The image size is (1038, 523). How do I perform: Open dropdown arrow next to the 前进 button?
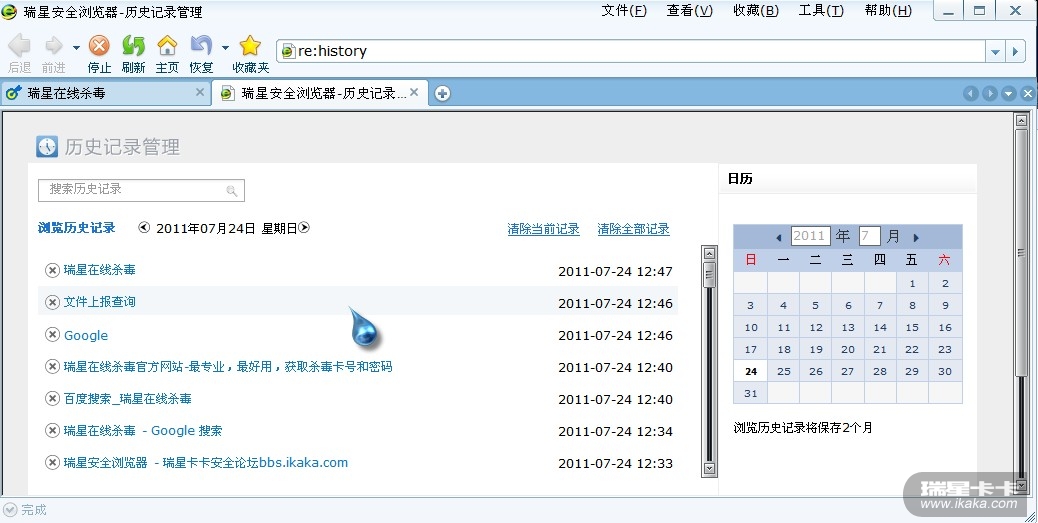point(76,48)
